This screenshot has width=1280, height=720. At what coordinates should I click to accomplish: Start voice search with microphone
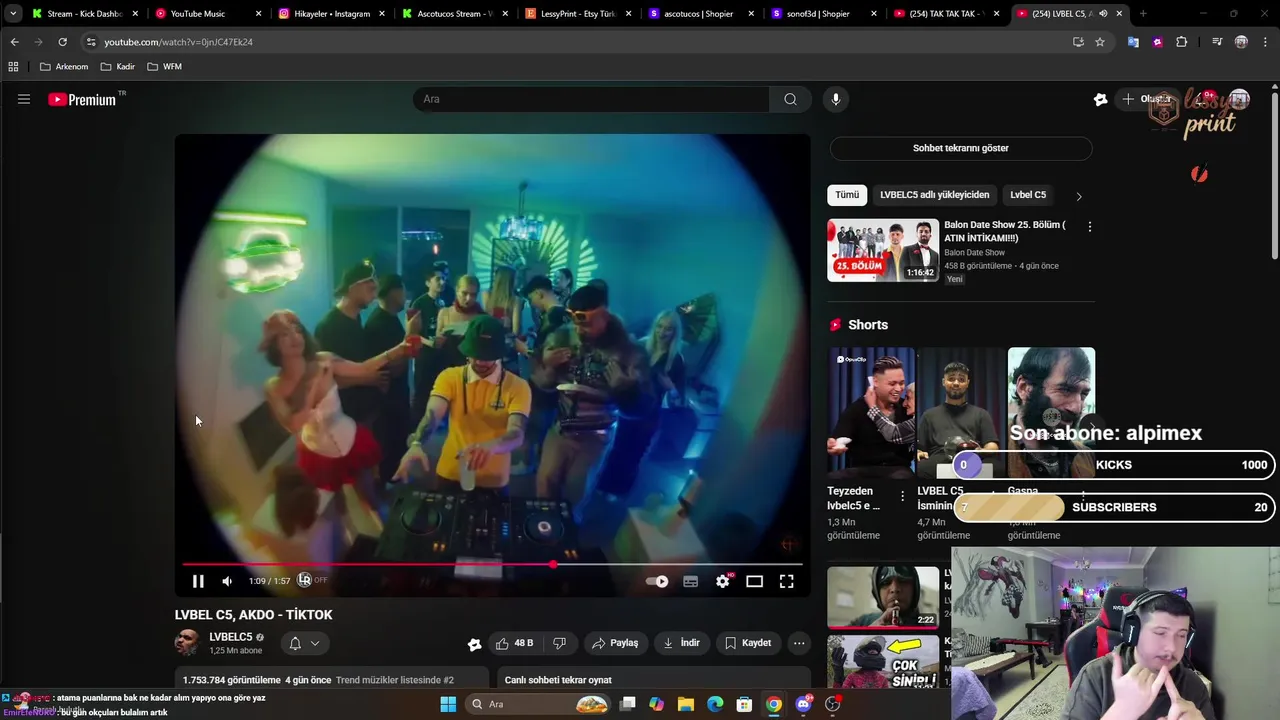(x=836, y=99)
